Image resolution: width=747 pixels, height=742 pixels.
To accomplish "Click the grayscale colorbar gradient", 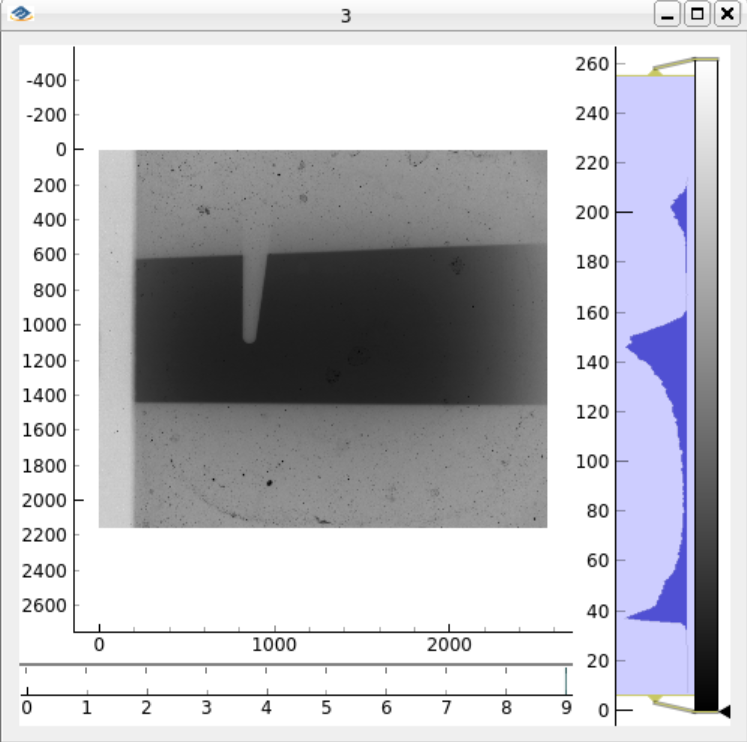I will coord(706,385).
